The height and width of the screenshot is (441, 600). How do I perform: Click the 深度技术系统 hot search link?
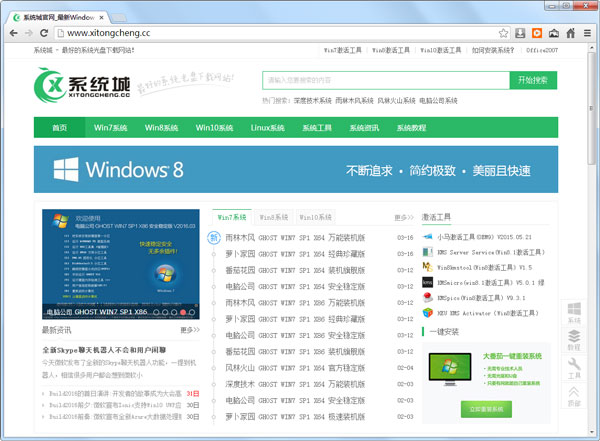[313, 101]
